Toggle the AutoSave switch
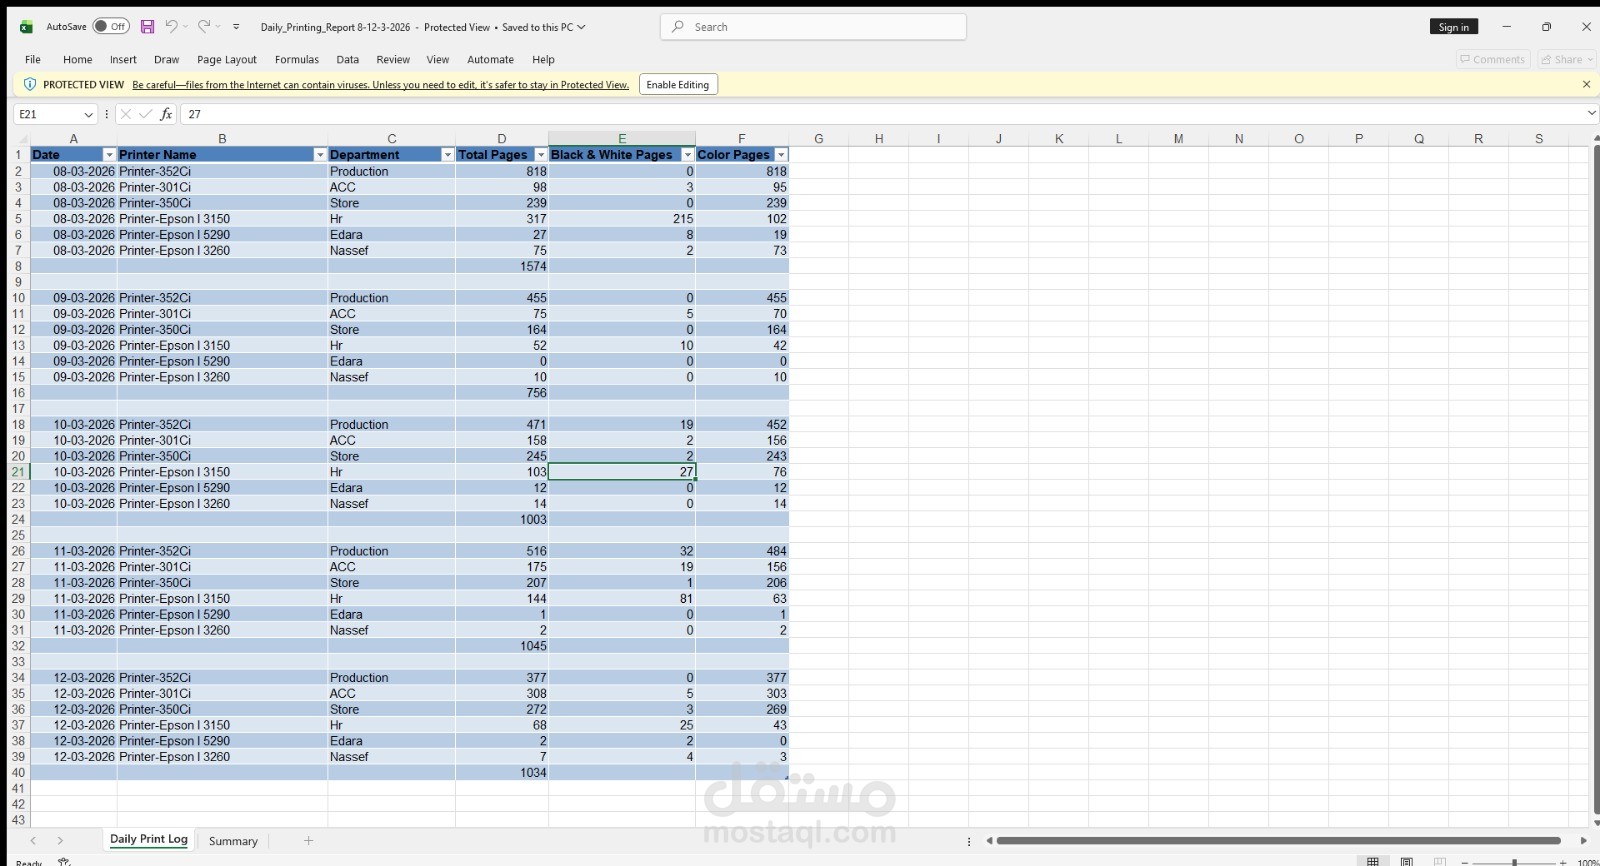The width and height of the screenshot is (1600, 866). coord(111,27)
